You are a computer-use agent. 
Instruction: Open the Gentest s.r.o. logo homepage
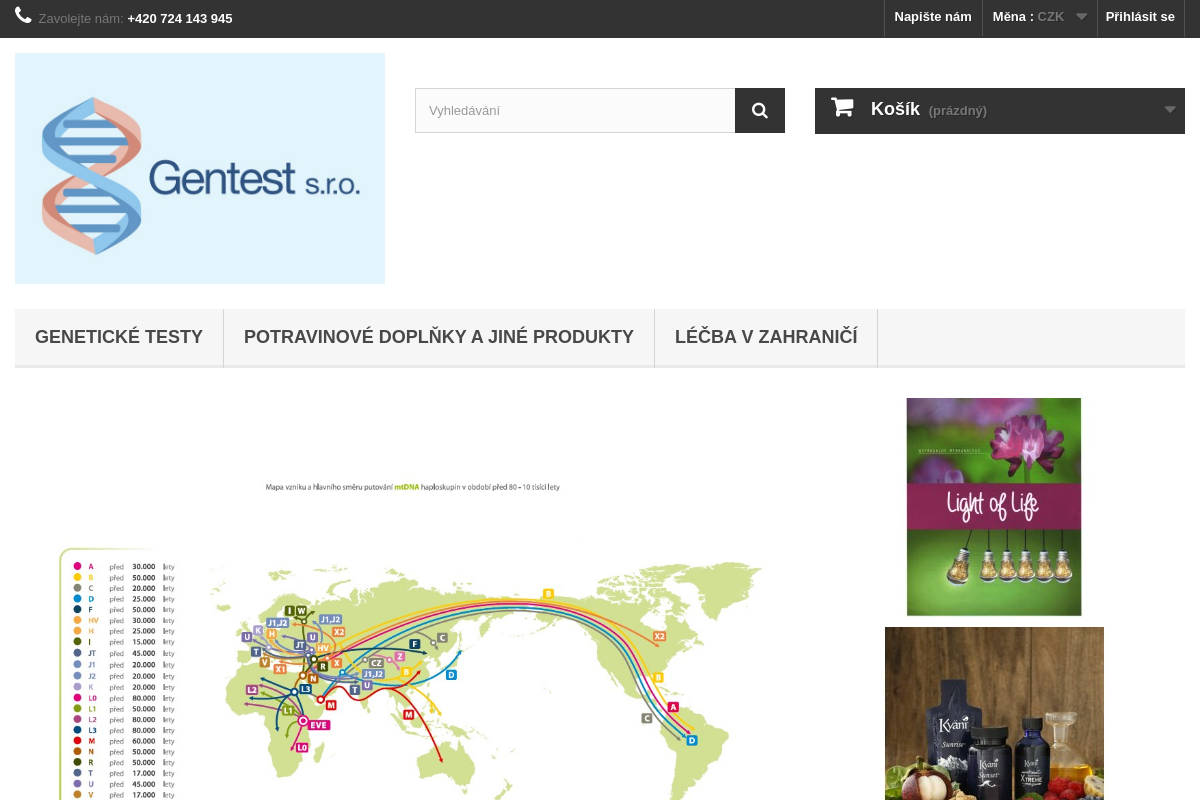pyautogui.click(x=200, y=168)
